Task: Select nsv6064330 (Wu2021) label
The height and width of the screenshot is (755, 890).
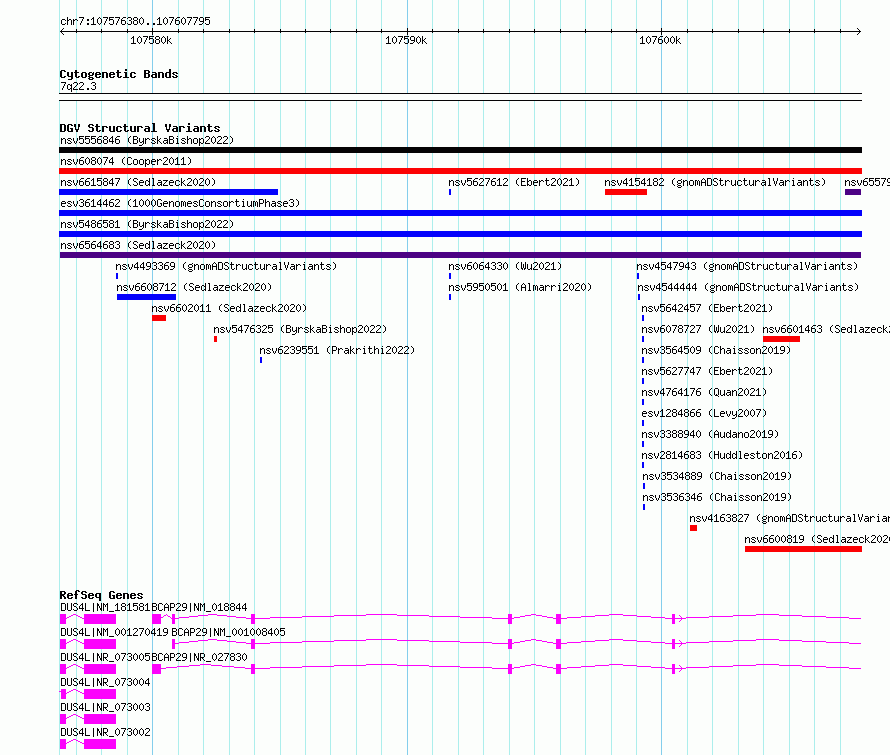Action: (505, 266)
